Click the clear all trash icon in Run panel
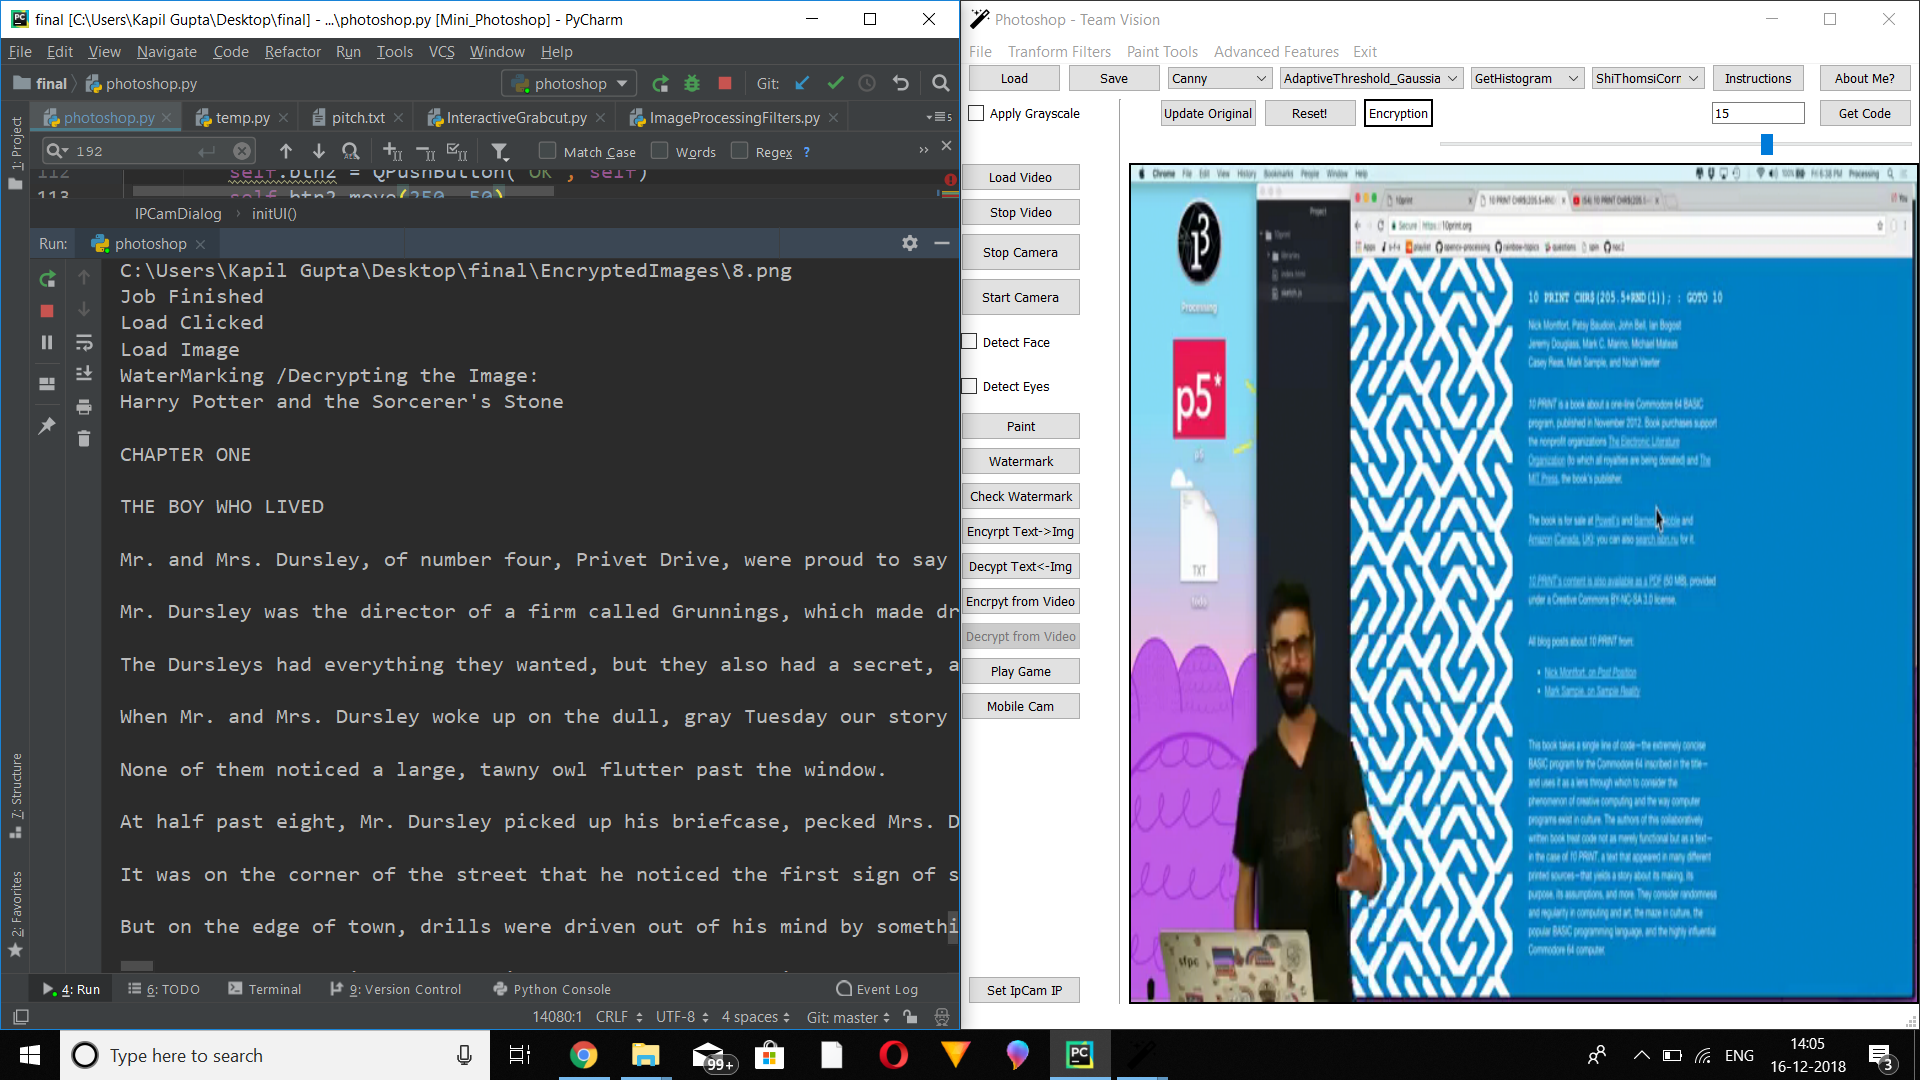 (84, 439)
